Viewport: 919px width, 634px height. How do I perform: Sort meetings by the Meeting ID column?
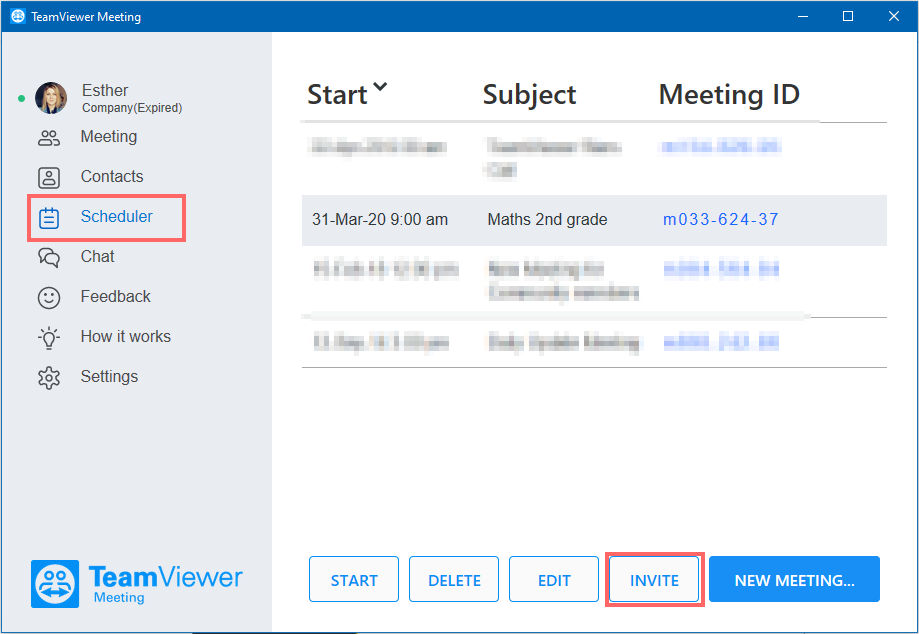pyautogui.click(x=729, y=94)
